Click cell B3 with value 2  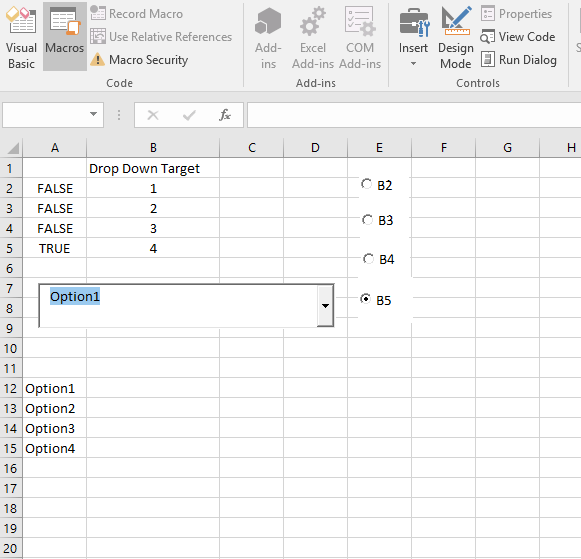click(153, 209)
